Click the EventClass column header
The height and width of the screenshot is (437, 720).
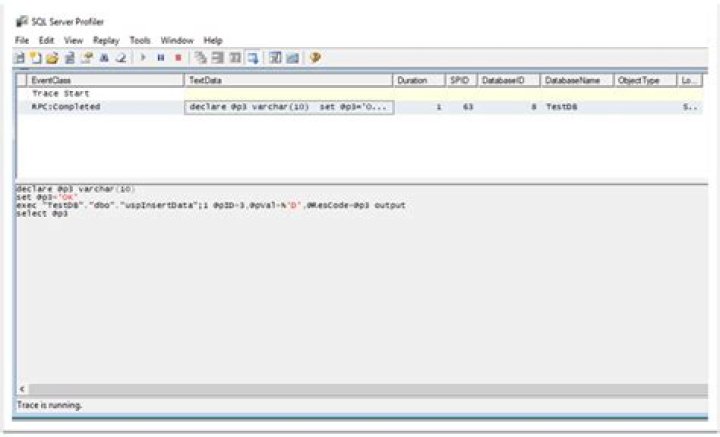(105, 80)
